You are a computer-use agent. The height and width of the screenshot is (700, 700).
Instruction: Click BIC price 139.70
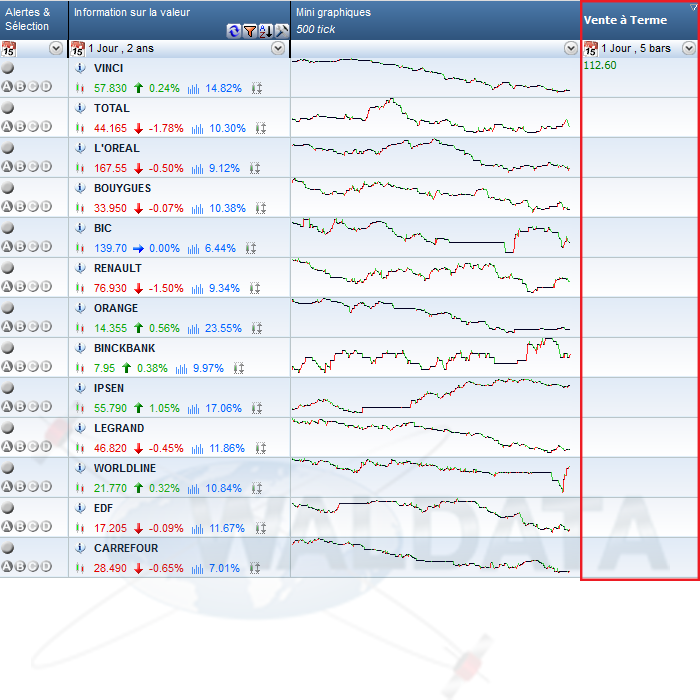pyautogui.click(x=110, y=249)
